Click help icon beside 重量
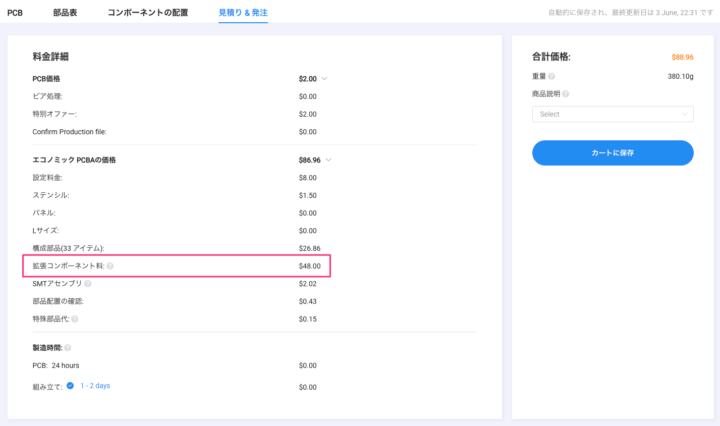 [552, 76]
